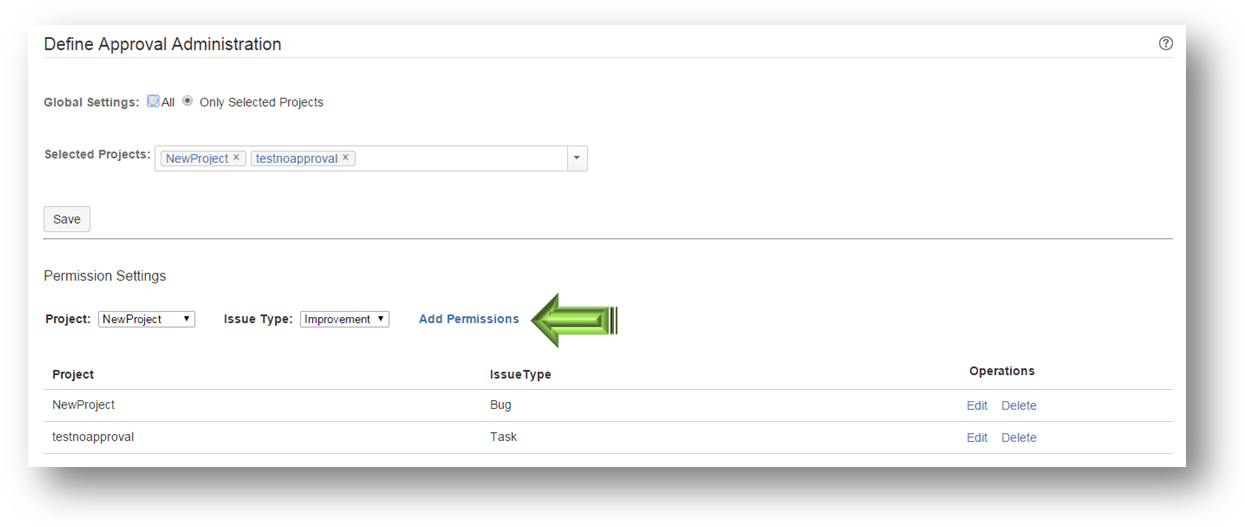The image size is (1245, 527).
Task: Click inside the Selected Projects input field
Action: [x=460, y=158]
